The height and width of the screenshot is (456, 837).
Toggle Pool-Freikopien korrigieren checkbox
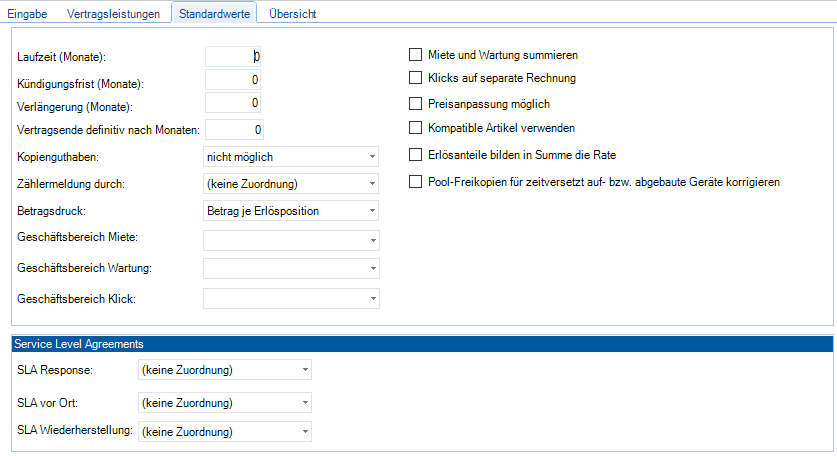coord(416,182)
